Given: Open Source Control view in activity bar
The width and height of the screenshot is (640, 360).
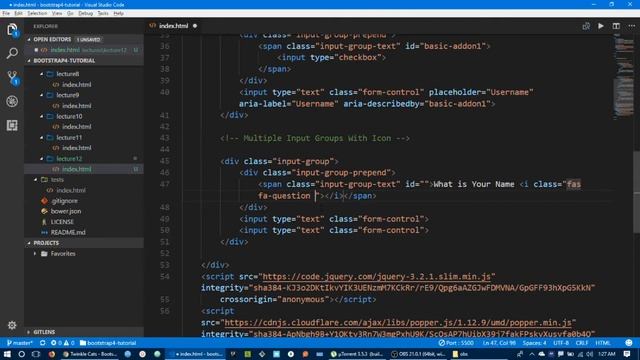Looking at the screenshot, I should (x=12, y=77).
